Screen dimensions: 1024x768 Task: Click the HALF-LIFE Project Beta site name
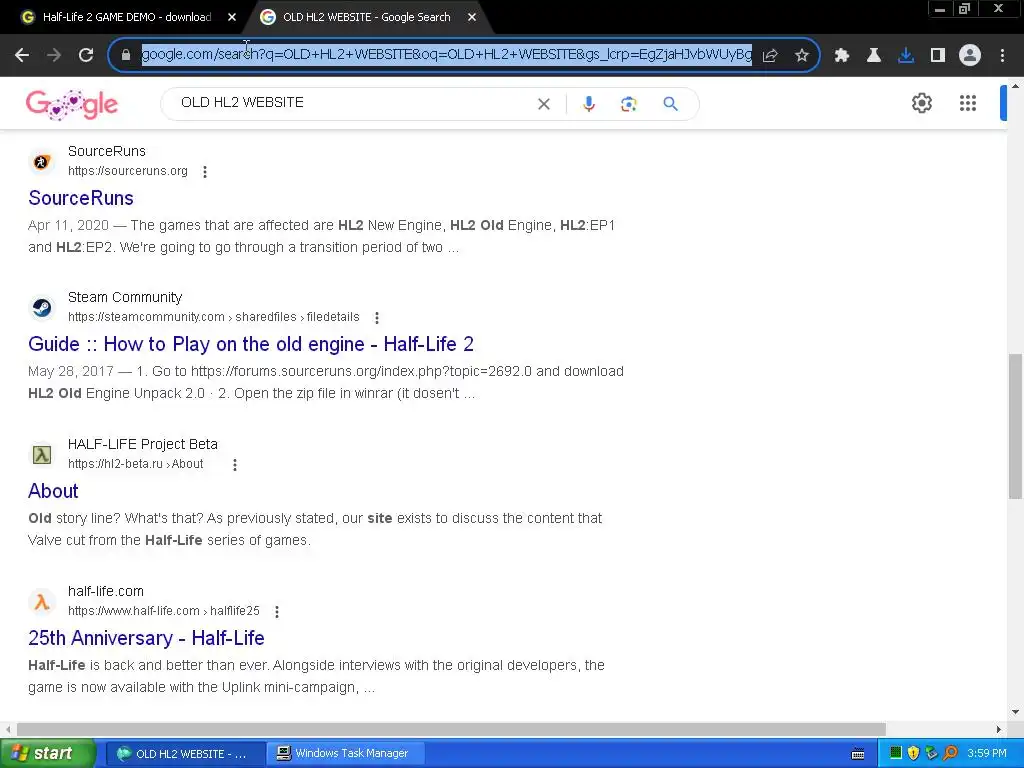(143, 444)
